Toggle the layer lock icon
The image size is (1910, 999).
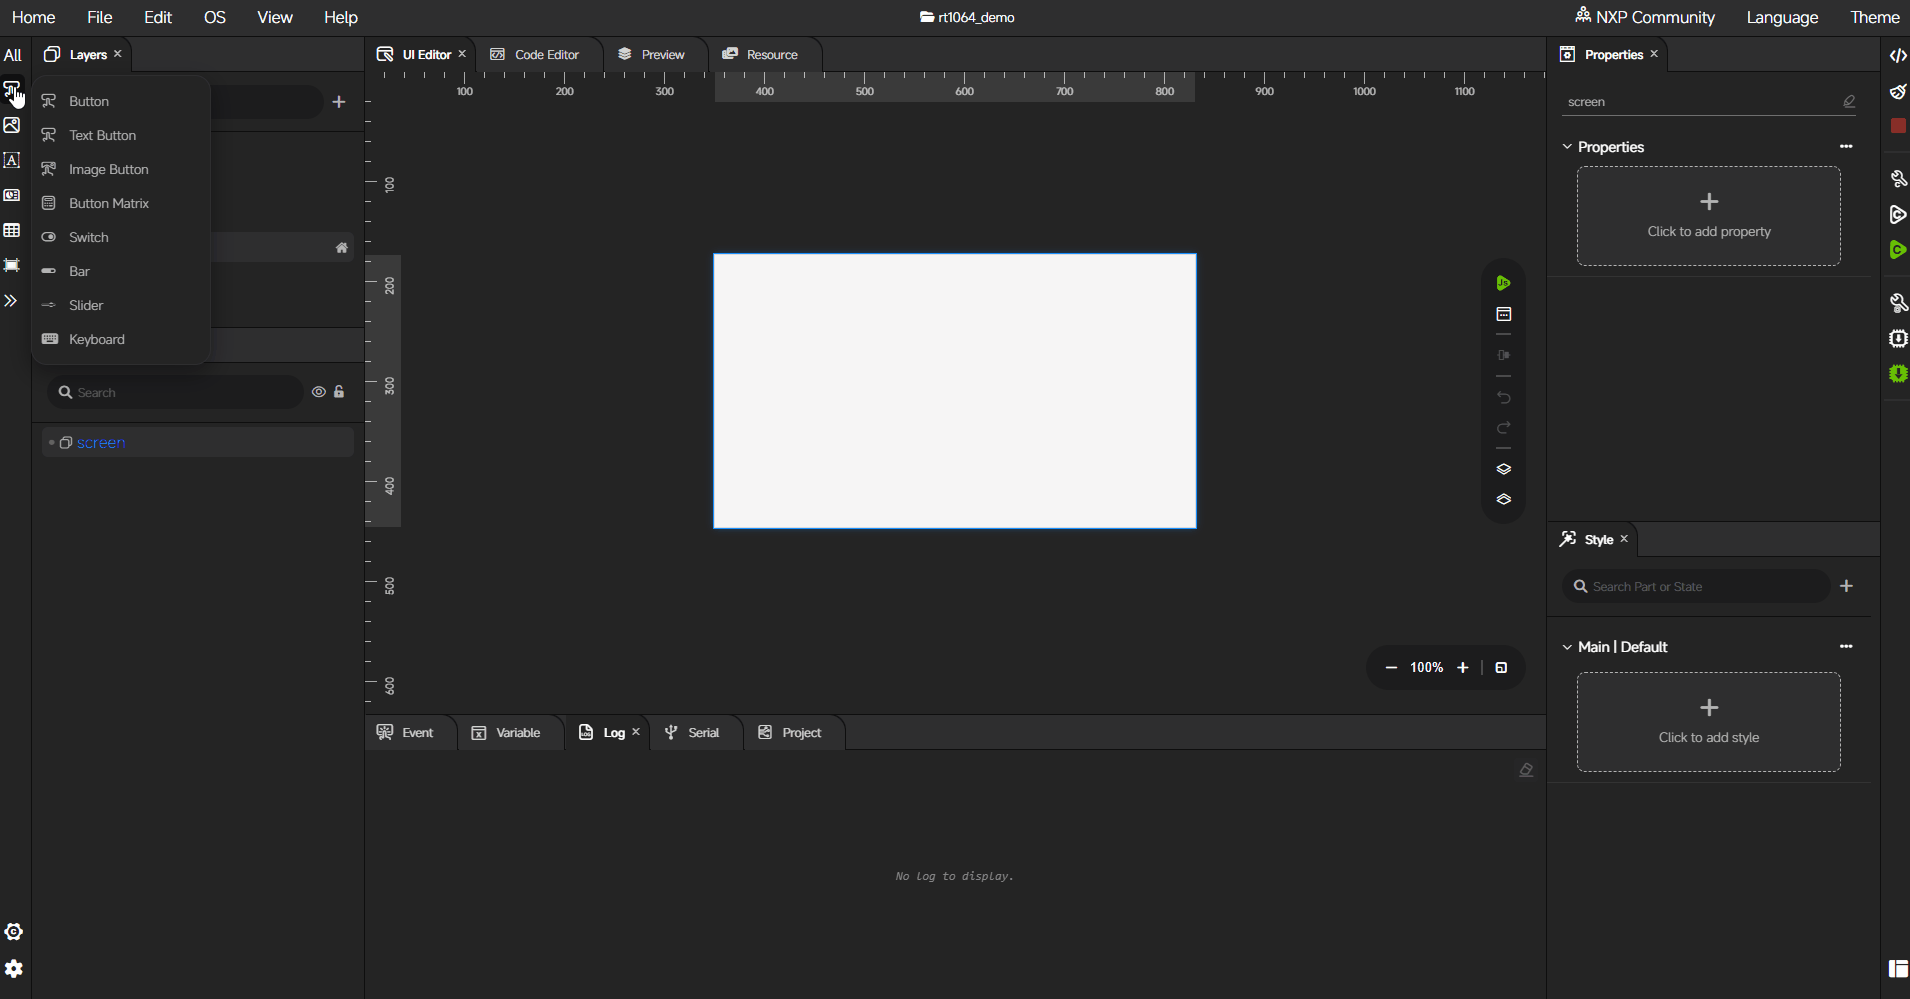(x=339, y=392)
